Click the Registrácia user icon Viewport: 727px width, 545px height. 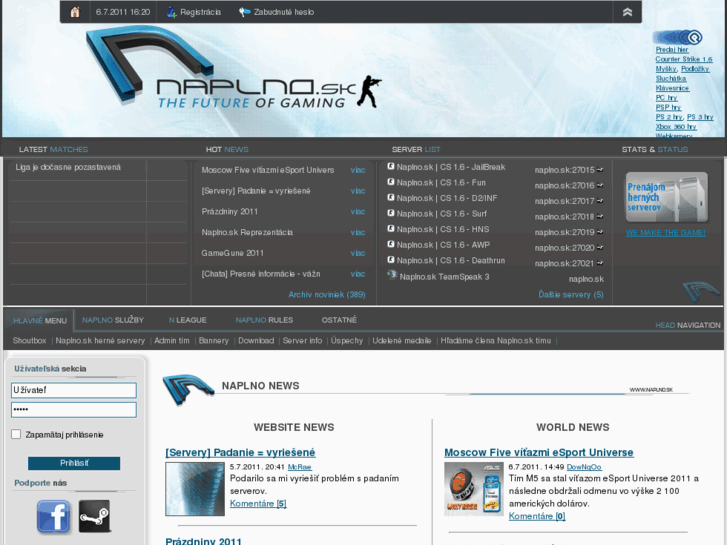tap(172, 12)
